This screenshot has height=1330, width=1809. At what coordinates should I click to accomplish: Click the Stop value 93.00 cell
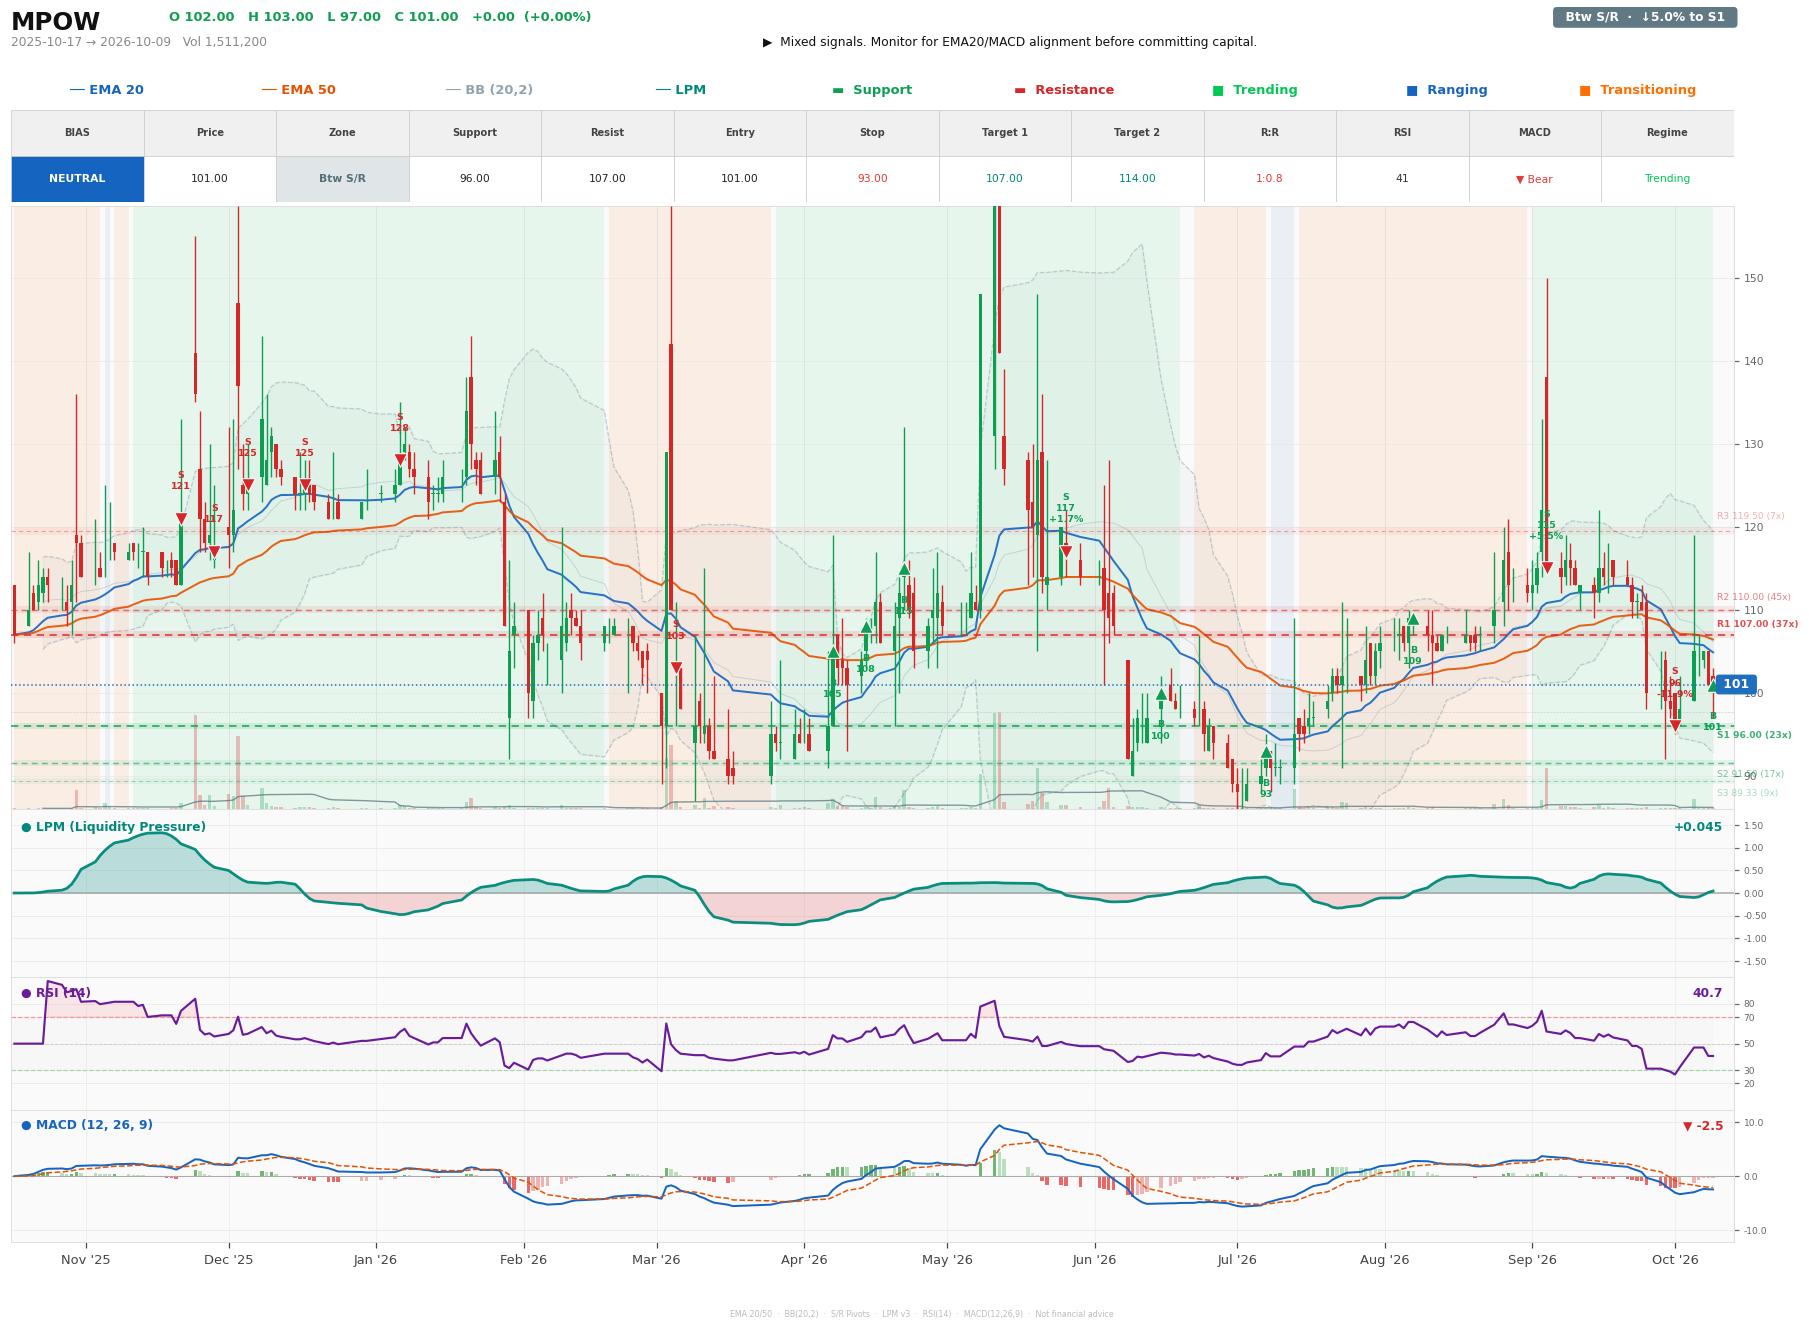tap(872, 179)
